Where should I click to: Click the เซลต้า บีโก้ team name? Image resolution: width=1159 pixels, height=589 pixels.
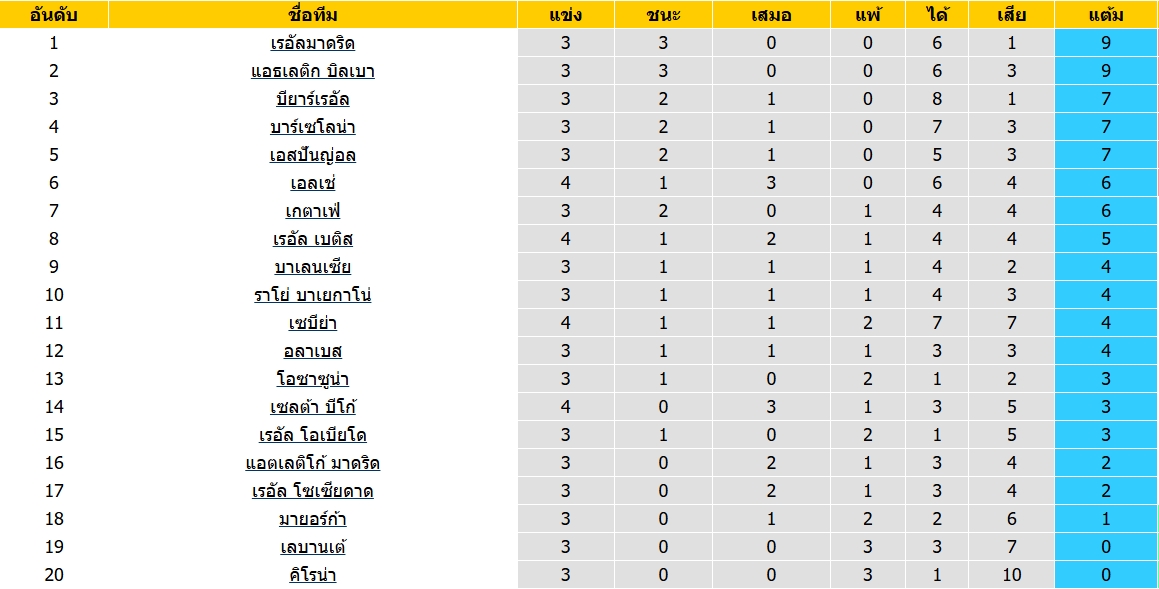[x=313, y=407]
